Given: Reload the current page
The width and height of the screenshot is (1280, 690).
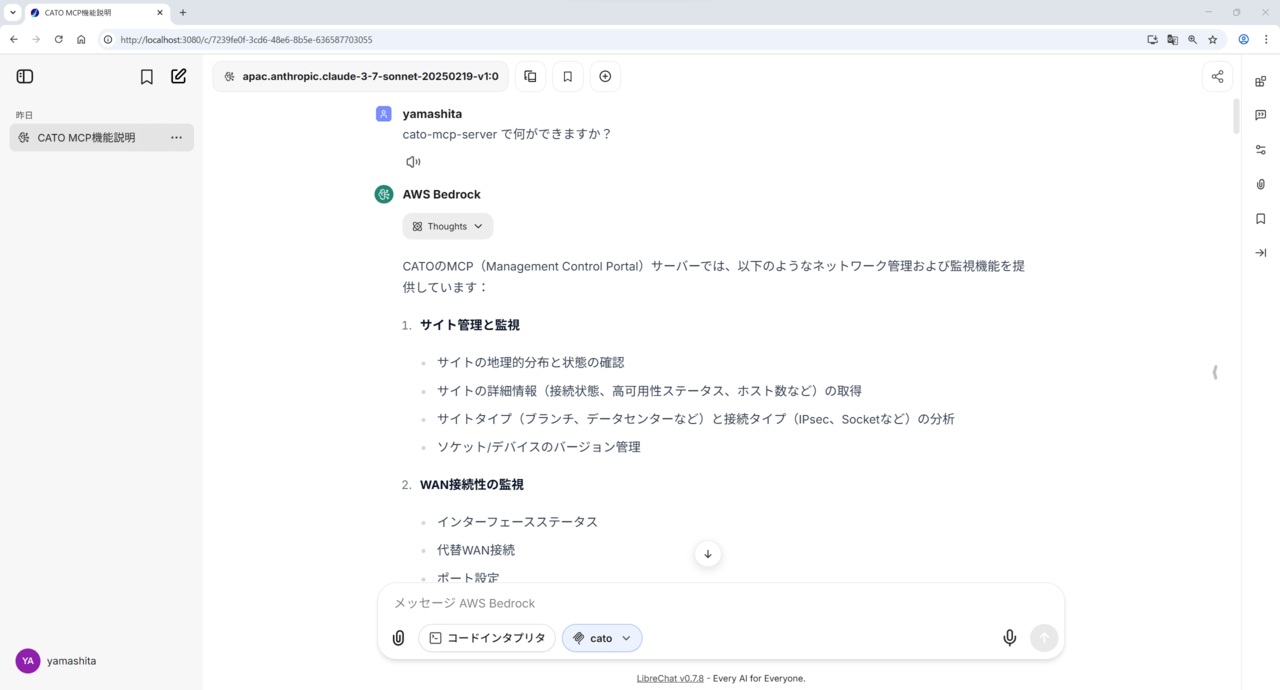Looking at the screenshot, I should pos(59,40).
